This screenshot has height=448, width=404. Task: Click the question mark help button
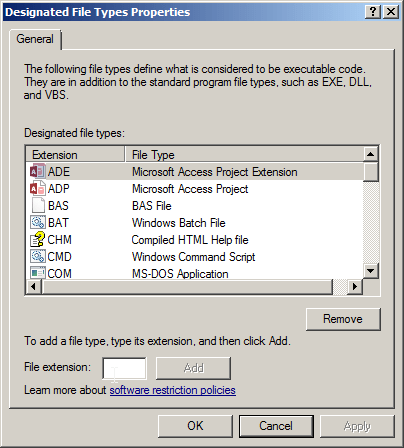(x=373, y=12)
